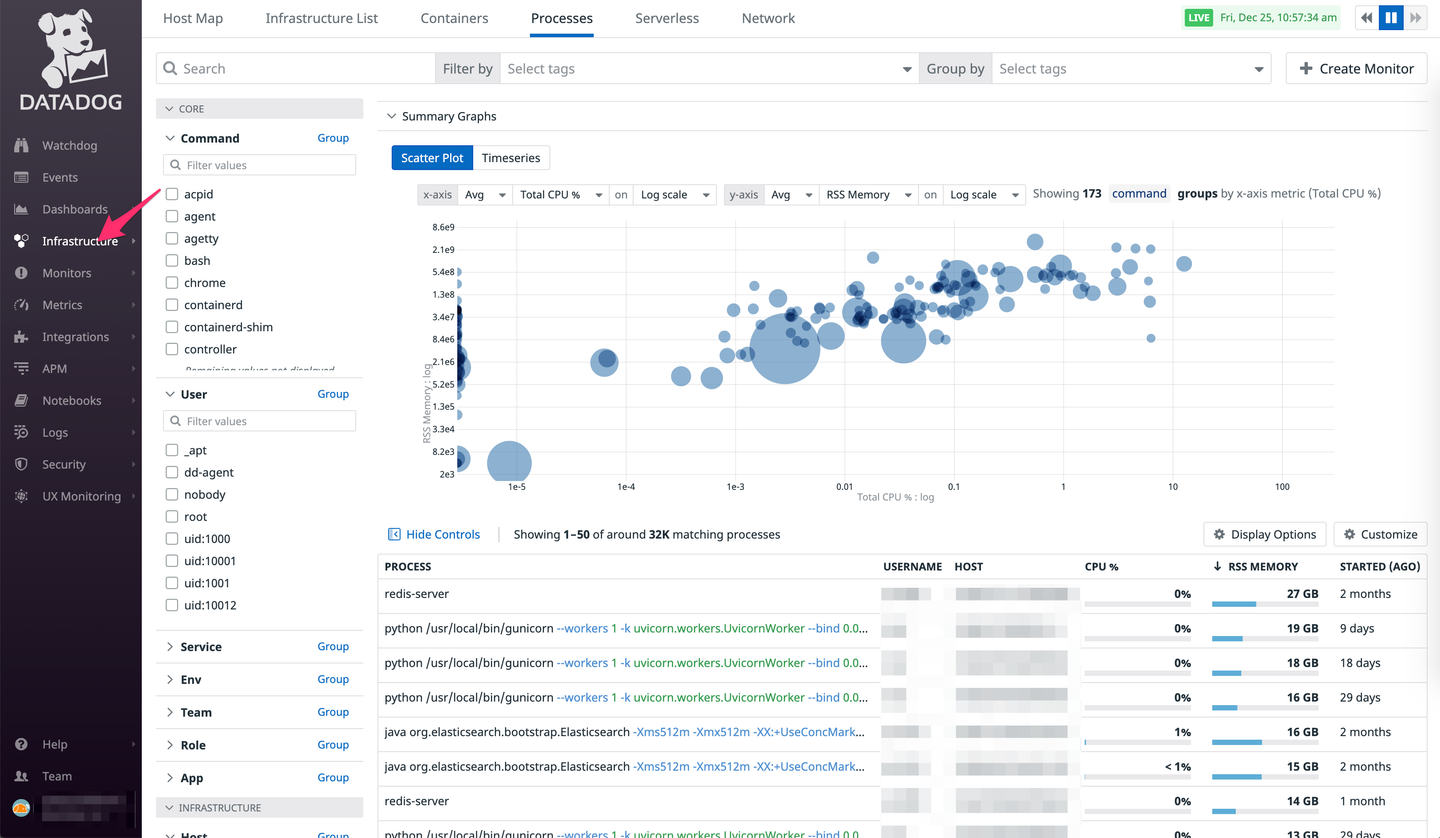The height and width of the screenshot is (838, 1440).
Task: Enable the dd-agent user filter
Action: pyautogui.click(x=172, y=472)
